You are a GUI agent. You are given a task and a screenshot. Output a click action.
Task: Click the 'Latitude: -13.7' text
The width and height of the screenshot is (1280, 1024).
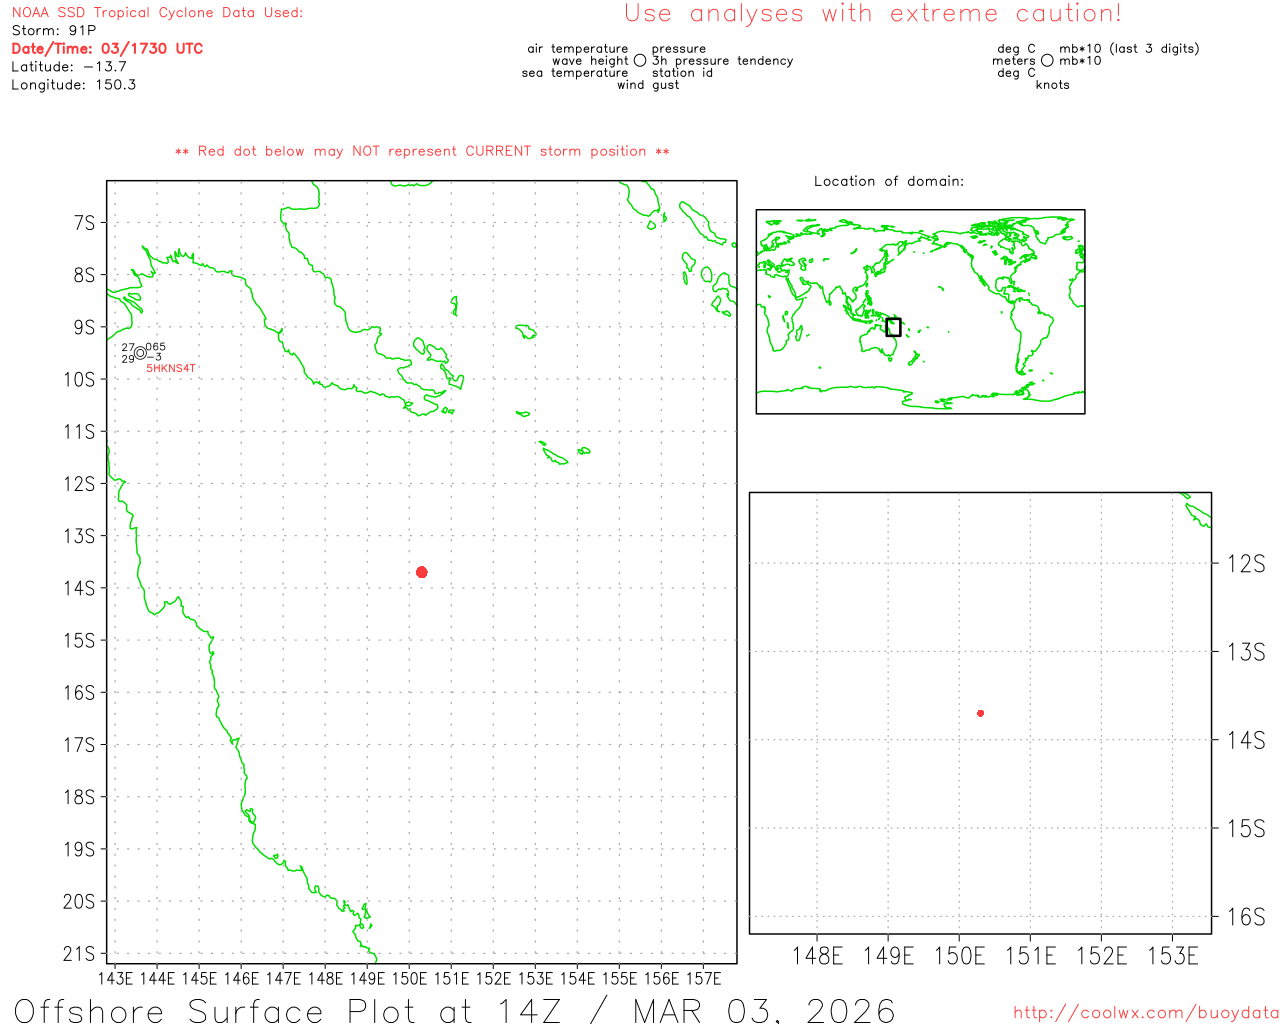pyautogui.click(x=69, y=67)
